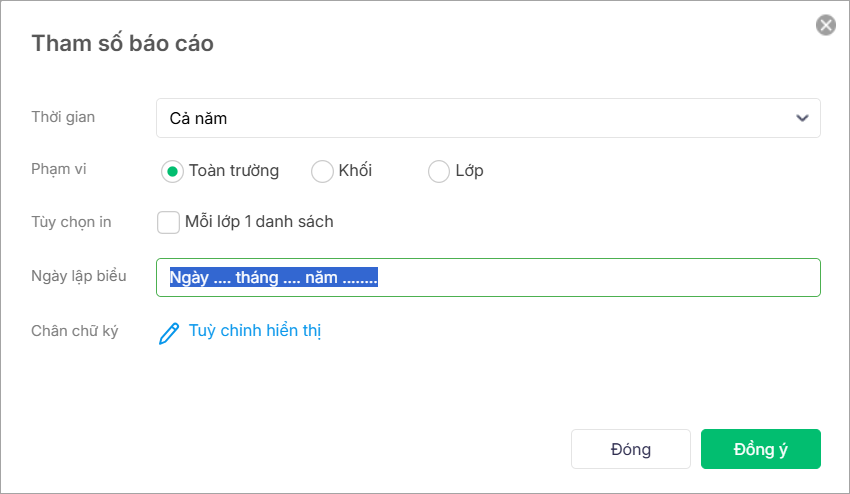
Task: Click the Chân chữ ký field label
Action: [x=74, y=331]
